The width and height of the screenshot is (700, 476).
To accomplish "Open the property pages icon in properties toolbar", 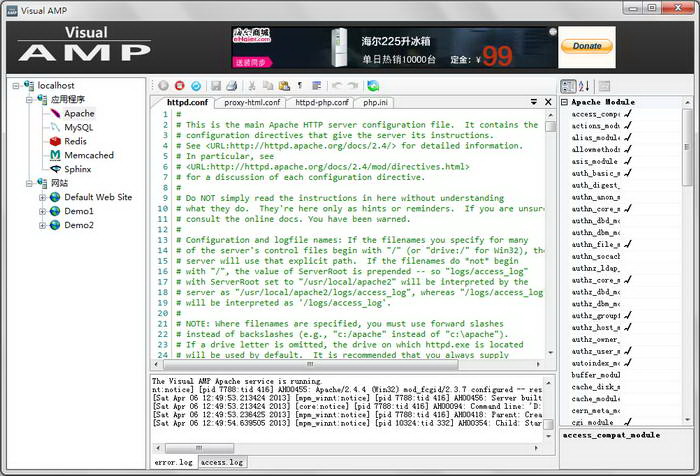I will pyautogui.click(x=604, y=86).
